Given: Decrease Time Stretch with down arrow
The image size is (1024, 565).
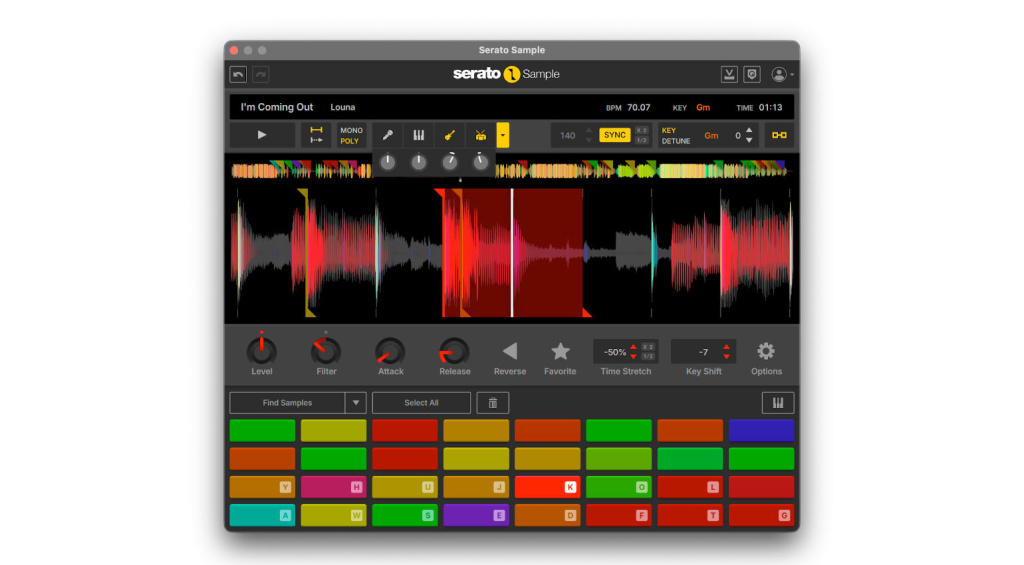Looking at the screenshot, I should 633,357.
